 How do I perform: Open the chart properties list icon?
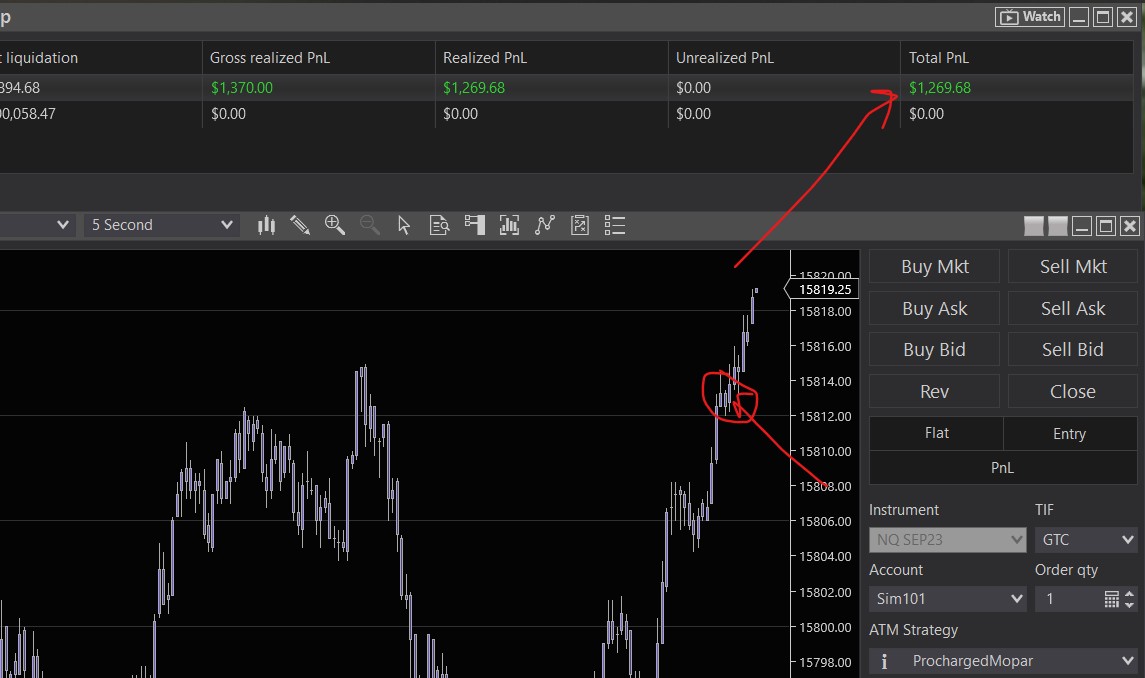click(x=615, y=225)
